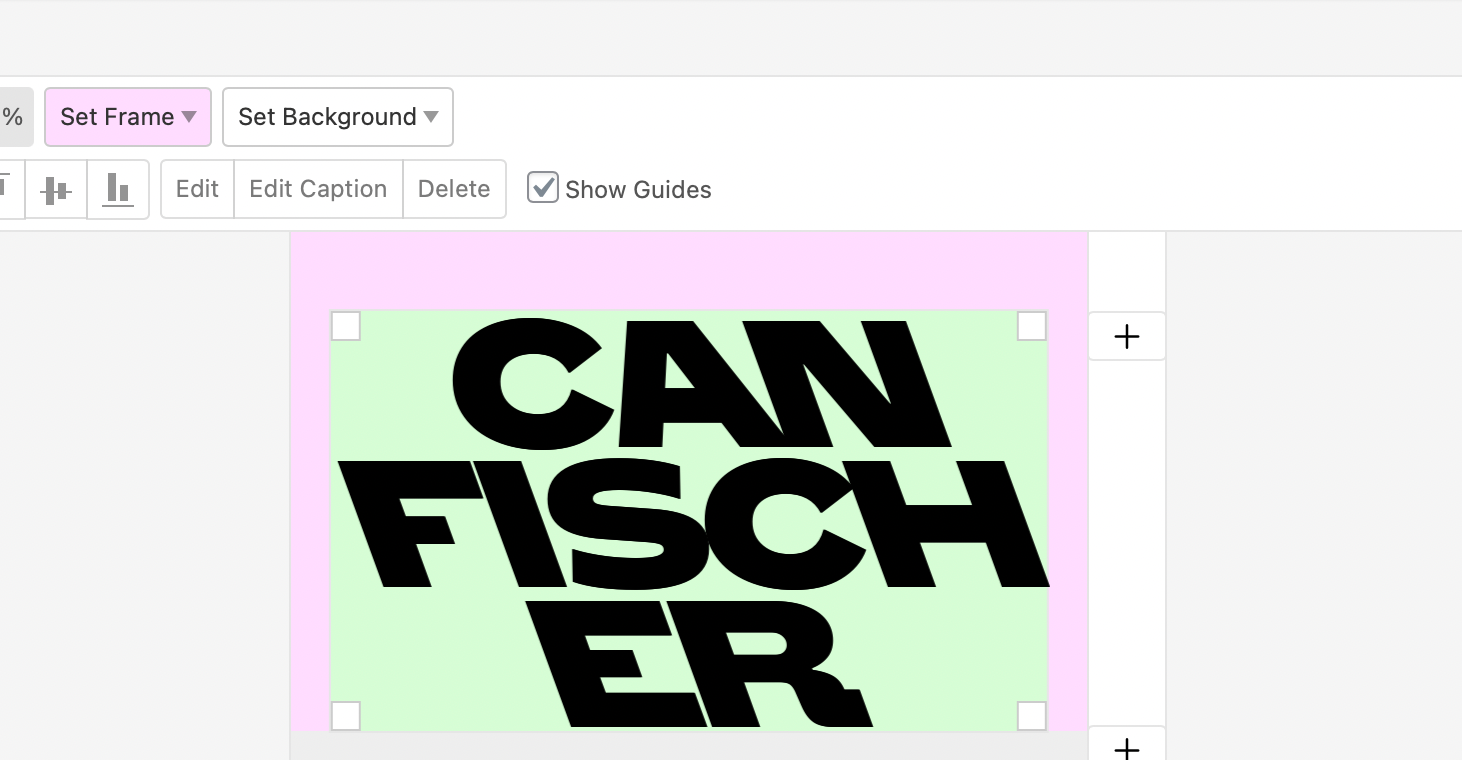
Task: Grab the top-left resize handle of the image
Action: [x=345, y=326]
